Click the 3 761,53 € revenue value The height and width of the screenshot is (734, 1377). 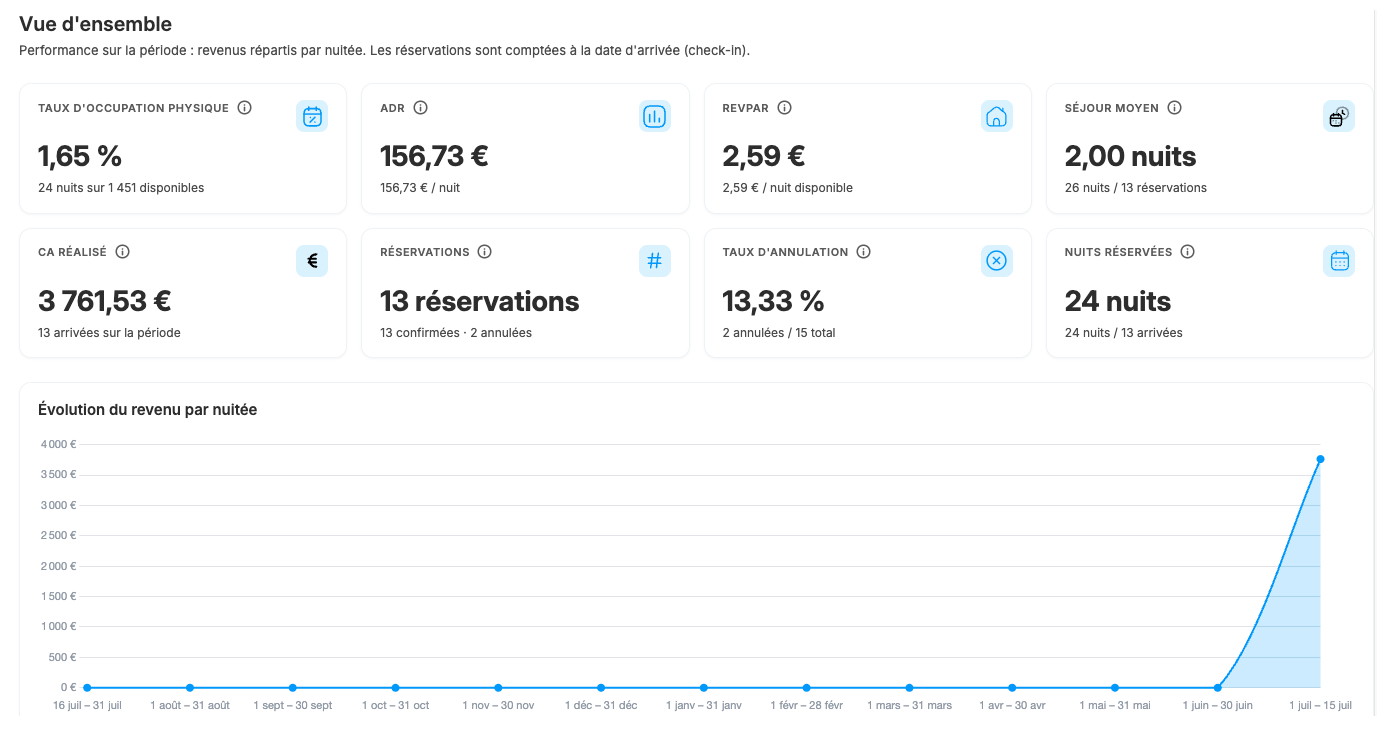[x=105, y=301]
